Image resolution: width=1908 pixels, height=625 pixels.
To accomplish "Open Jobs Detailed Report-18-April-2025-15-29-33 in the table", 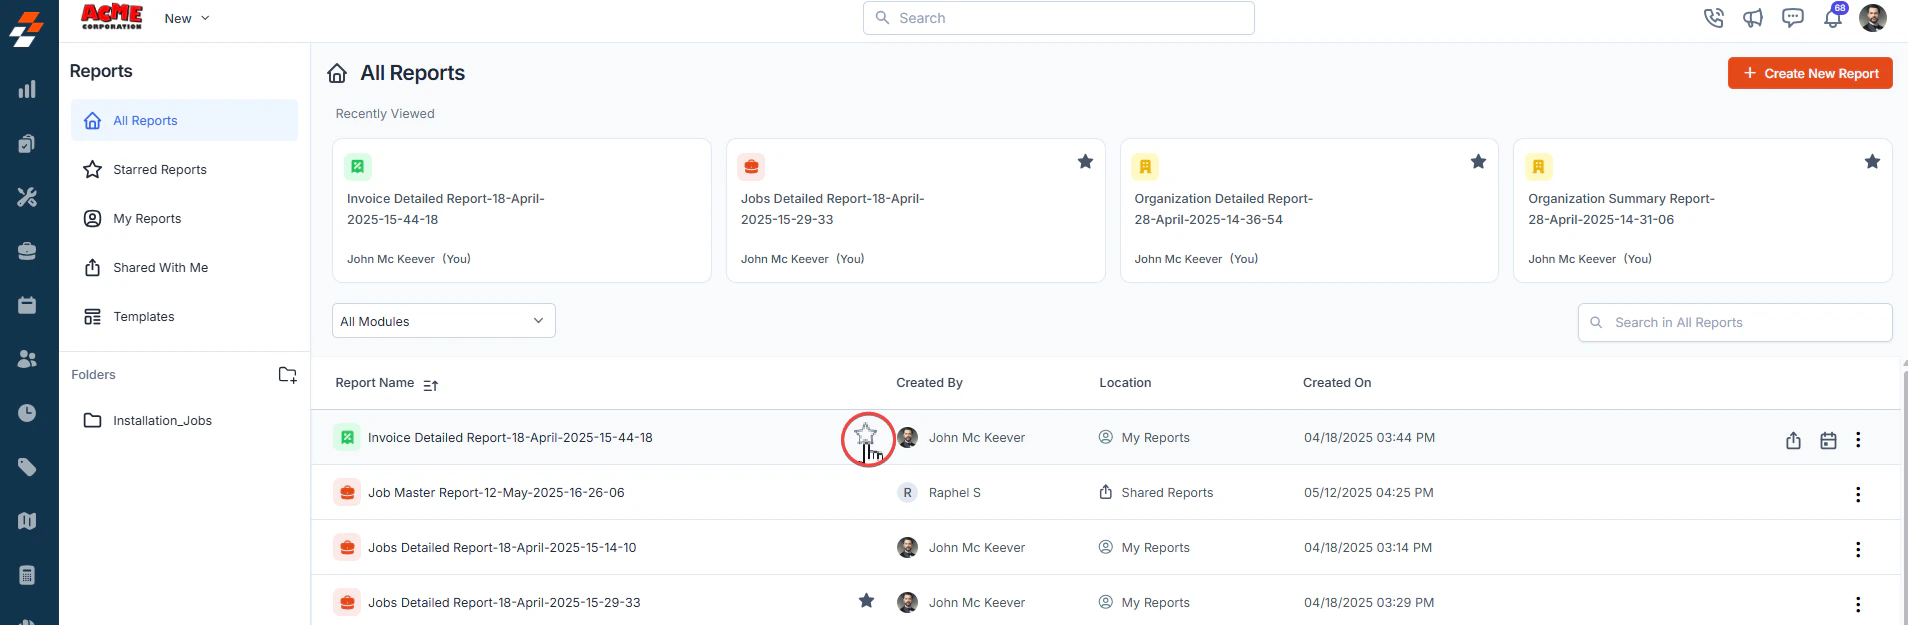I will click(x=504, y=603).
